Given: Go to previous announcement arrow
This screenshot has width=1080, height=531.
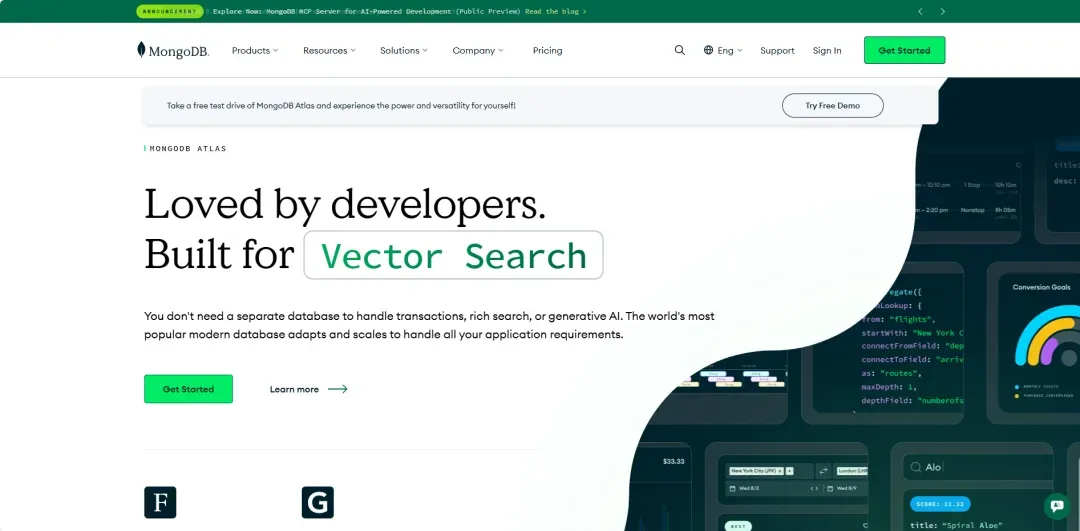Looking at the screenshot, I should click(920, 11).
